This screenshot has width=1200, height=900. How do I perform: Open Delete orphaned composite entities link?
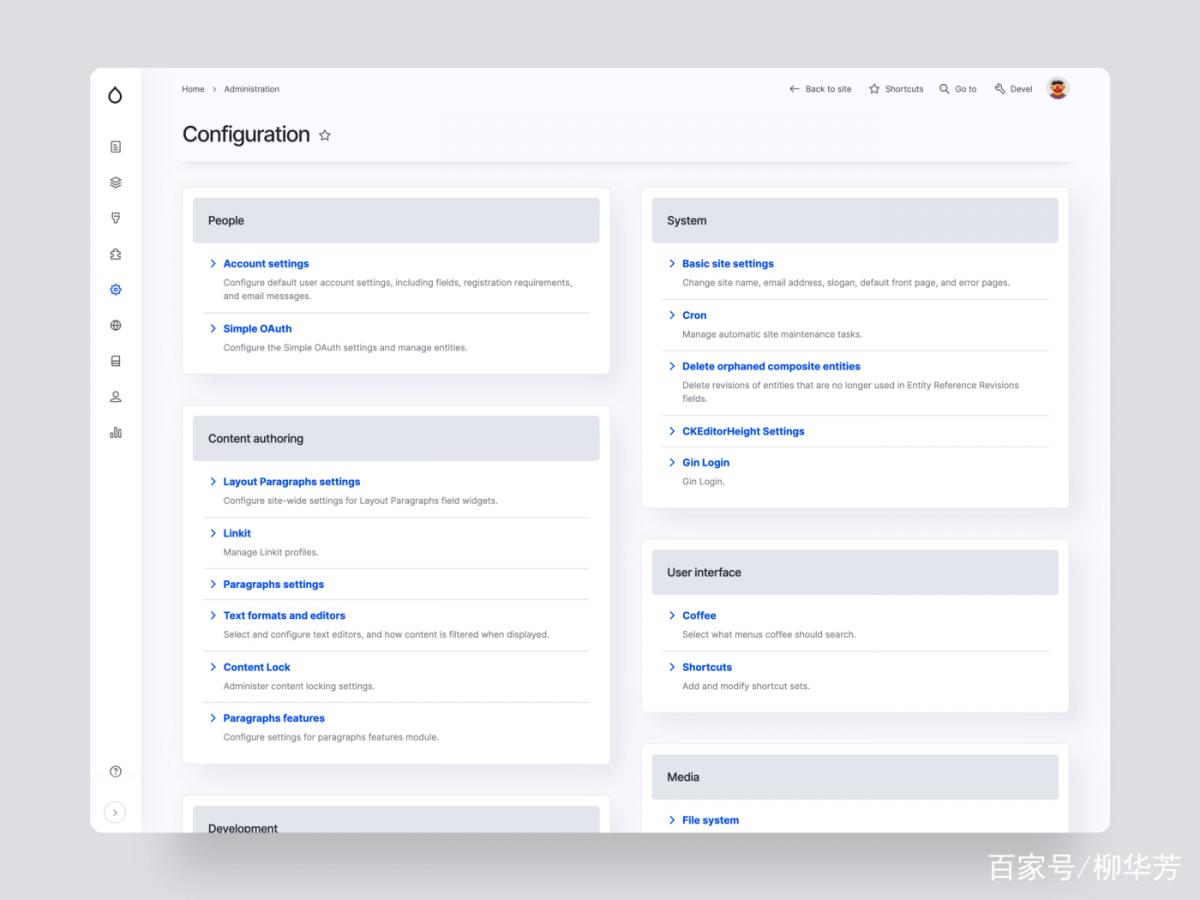771,366
